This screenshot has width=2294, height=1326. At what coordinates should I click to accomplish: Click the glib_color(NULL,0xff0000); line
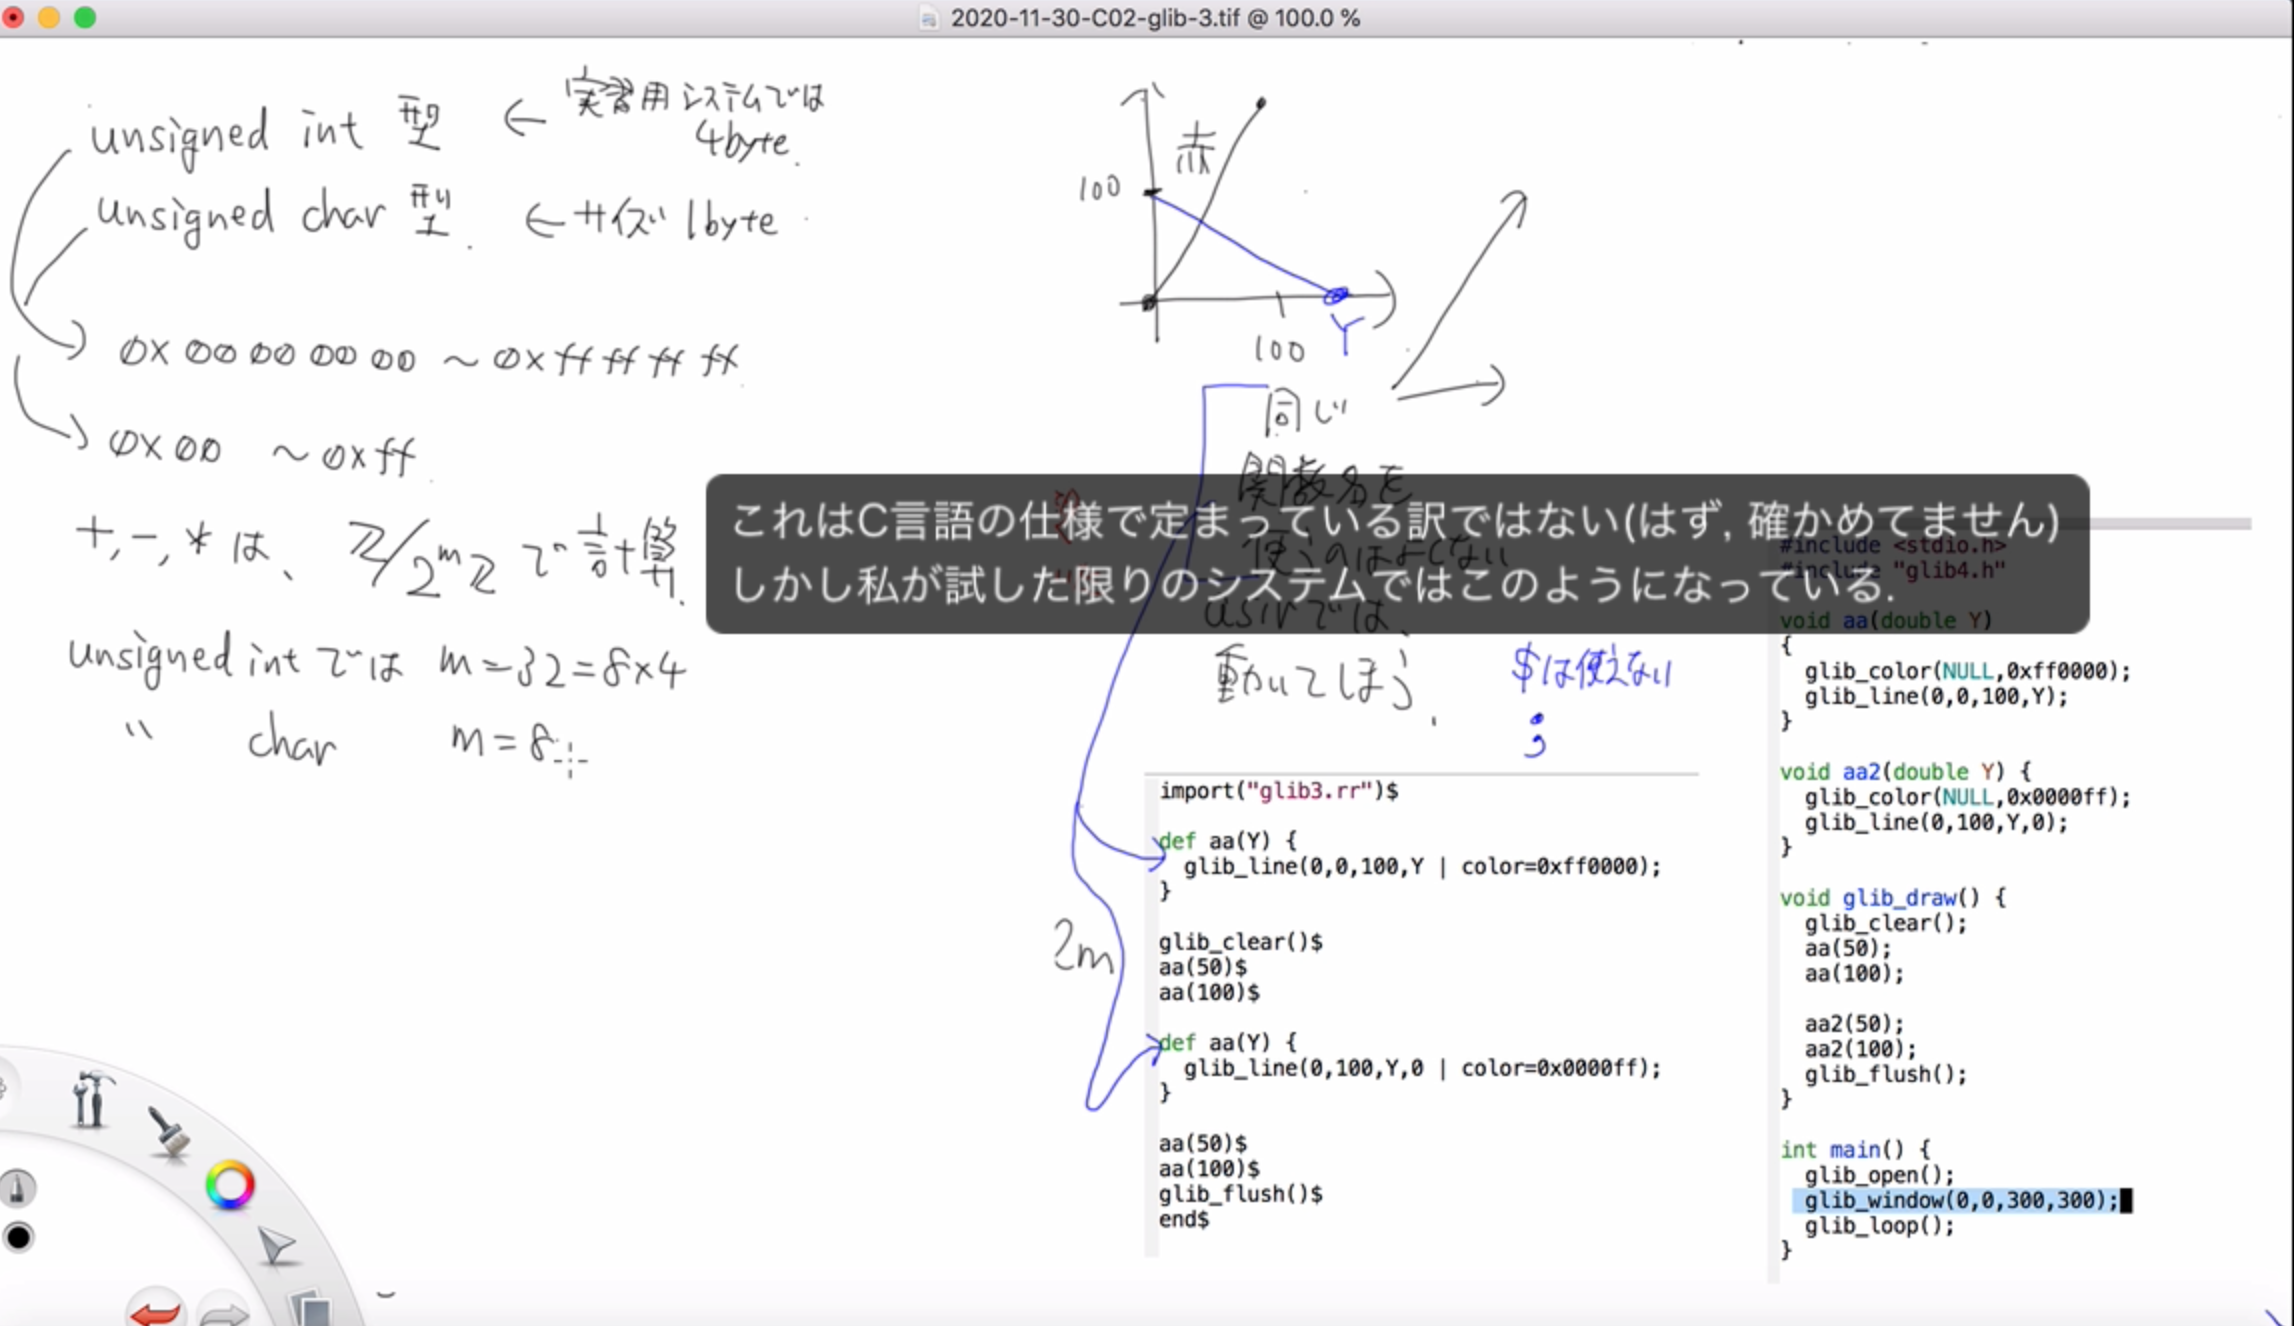pyautogui.click(x=1967, y=671)
